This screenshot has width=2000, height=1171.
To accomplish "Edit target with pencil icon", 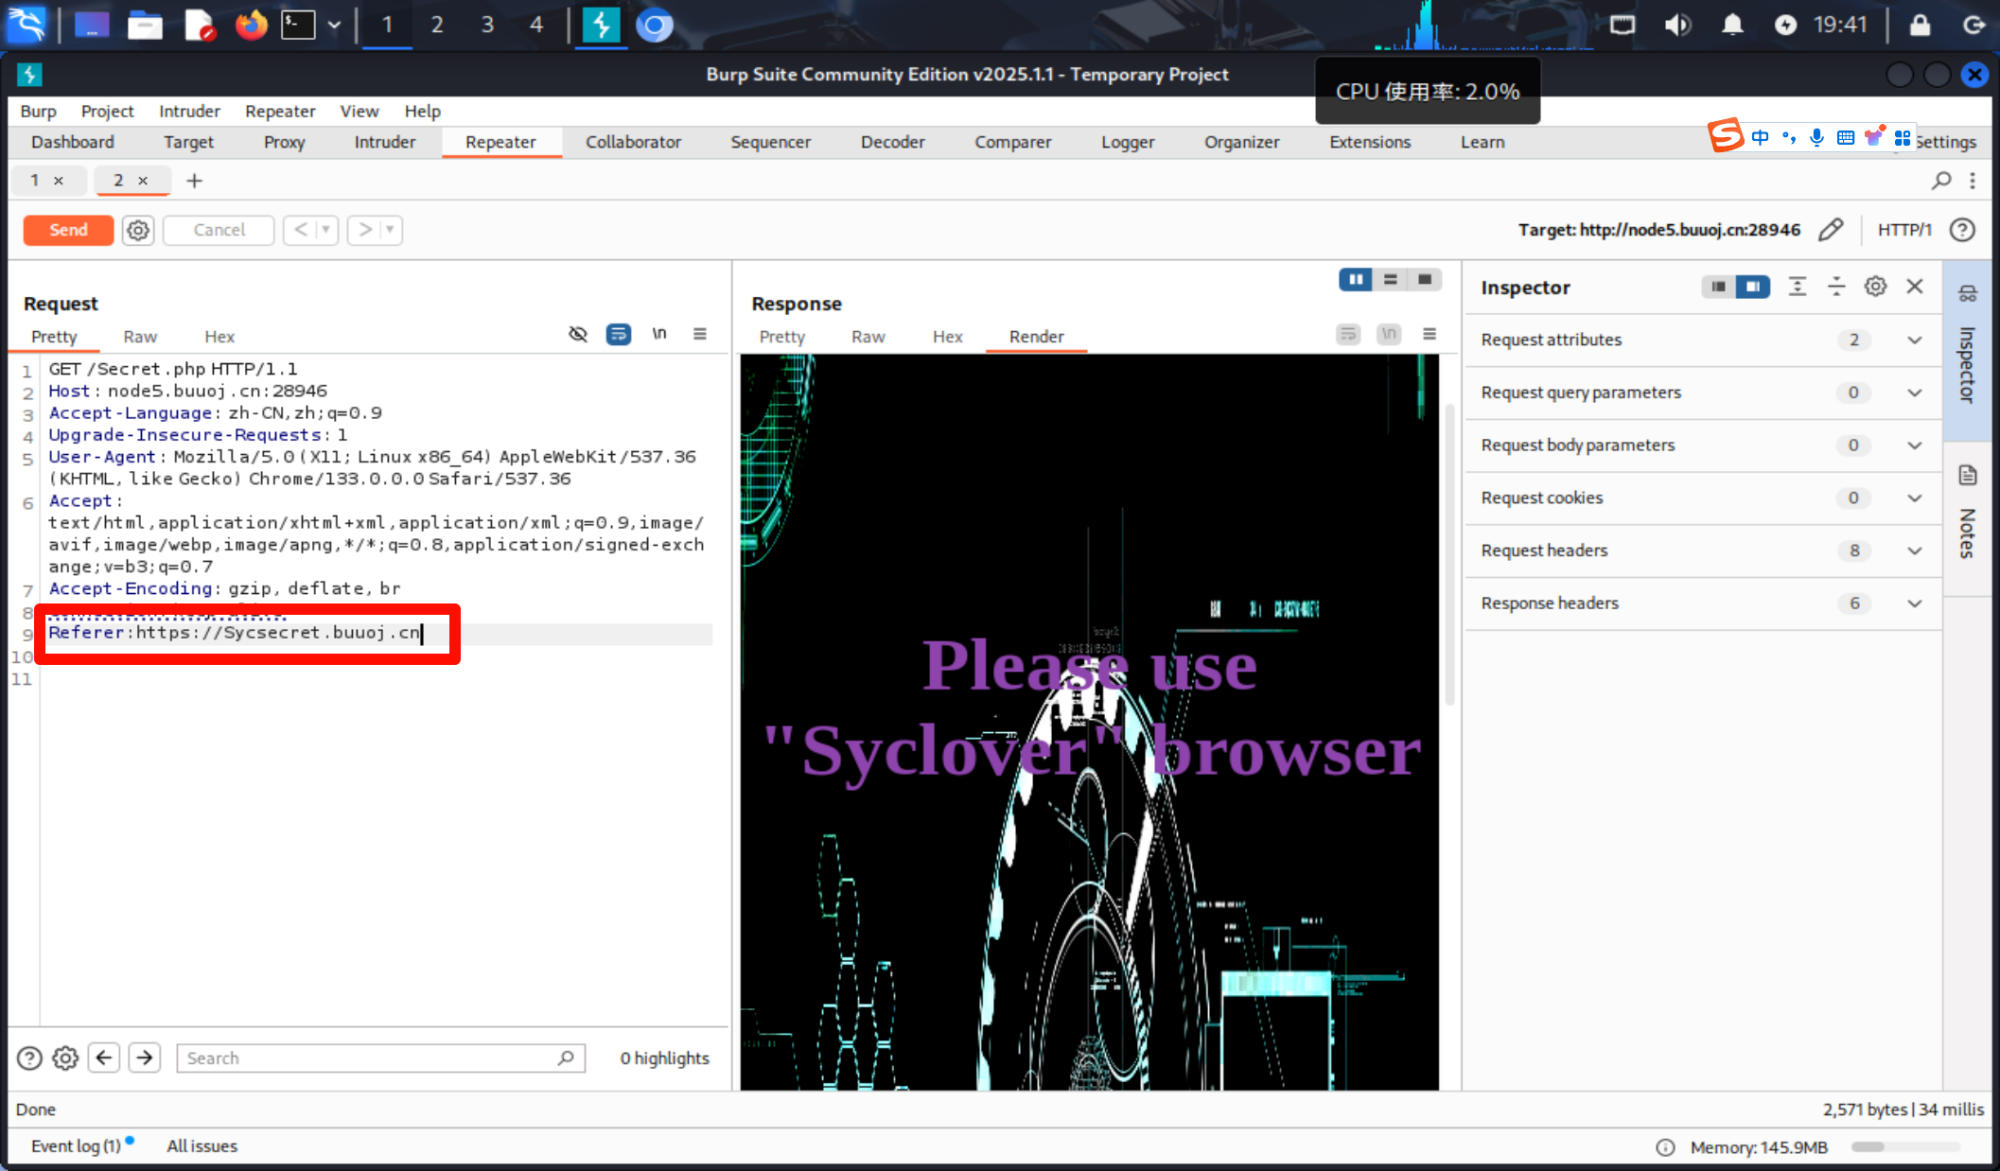I will [1830, 230].
